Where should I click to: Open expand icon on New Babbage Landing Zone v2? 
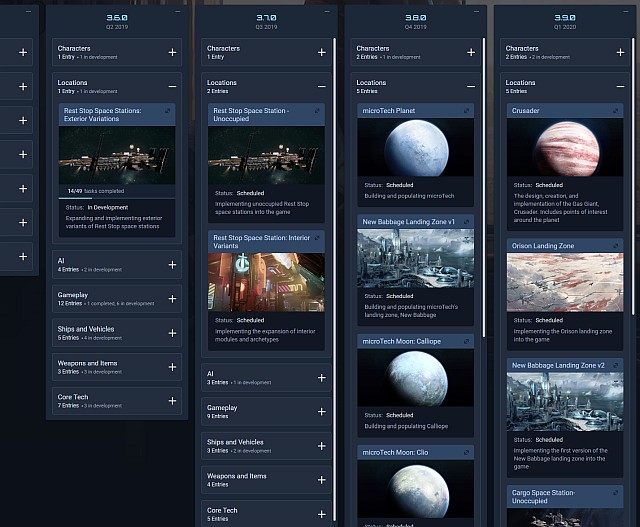click(x=616, y=365)
